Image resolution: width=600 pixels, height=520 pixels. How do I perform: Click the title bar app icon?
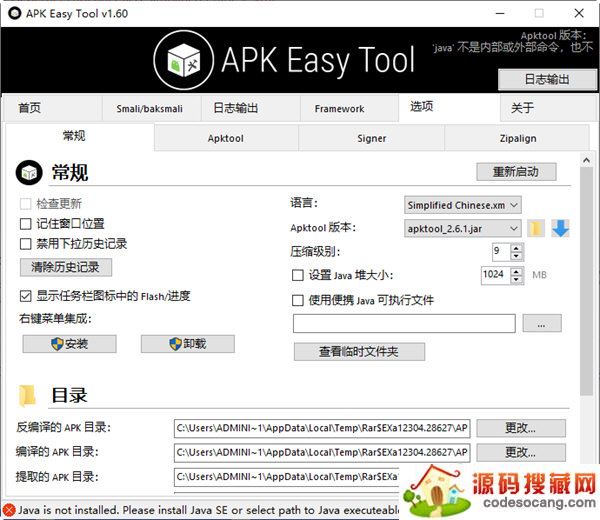pos(15,13)
